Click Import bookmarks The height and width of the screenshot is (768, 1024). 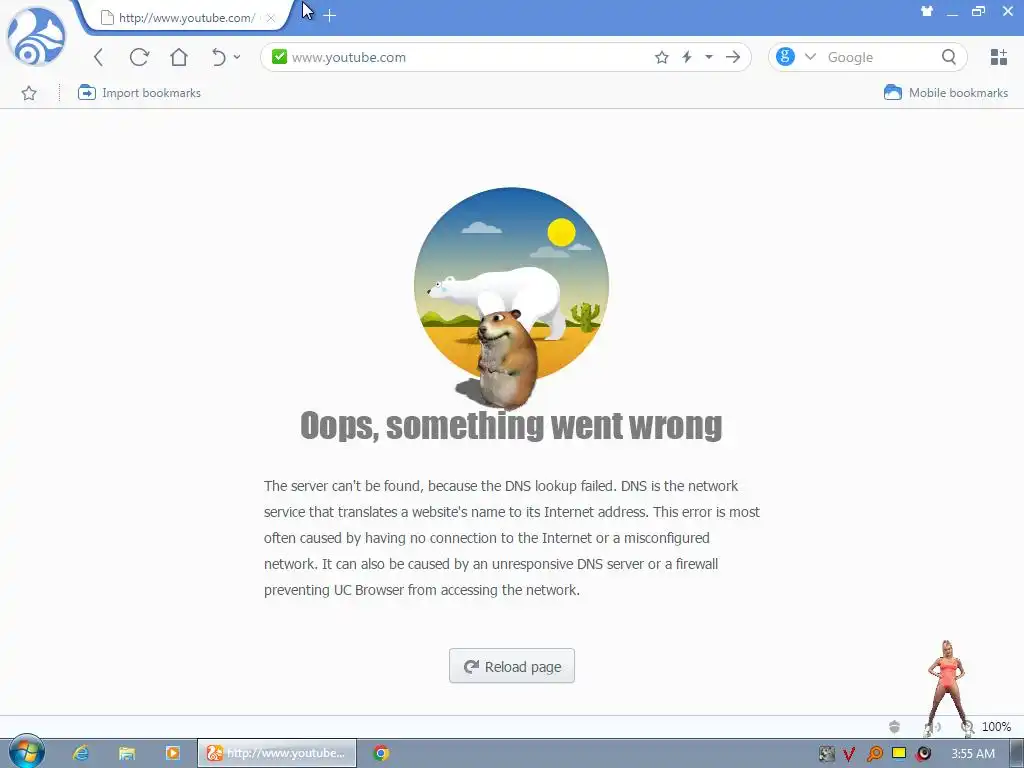tap(139, 93)
